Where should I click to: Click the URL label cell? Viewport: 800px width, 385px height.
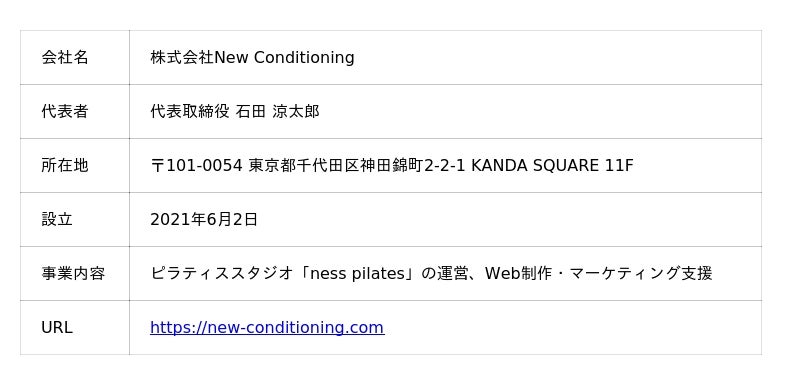click(x=74, y=327)
